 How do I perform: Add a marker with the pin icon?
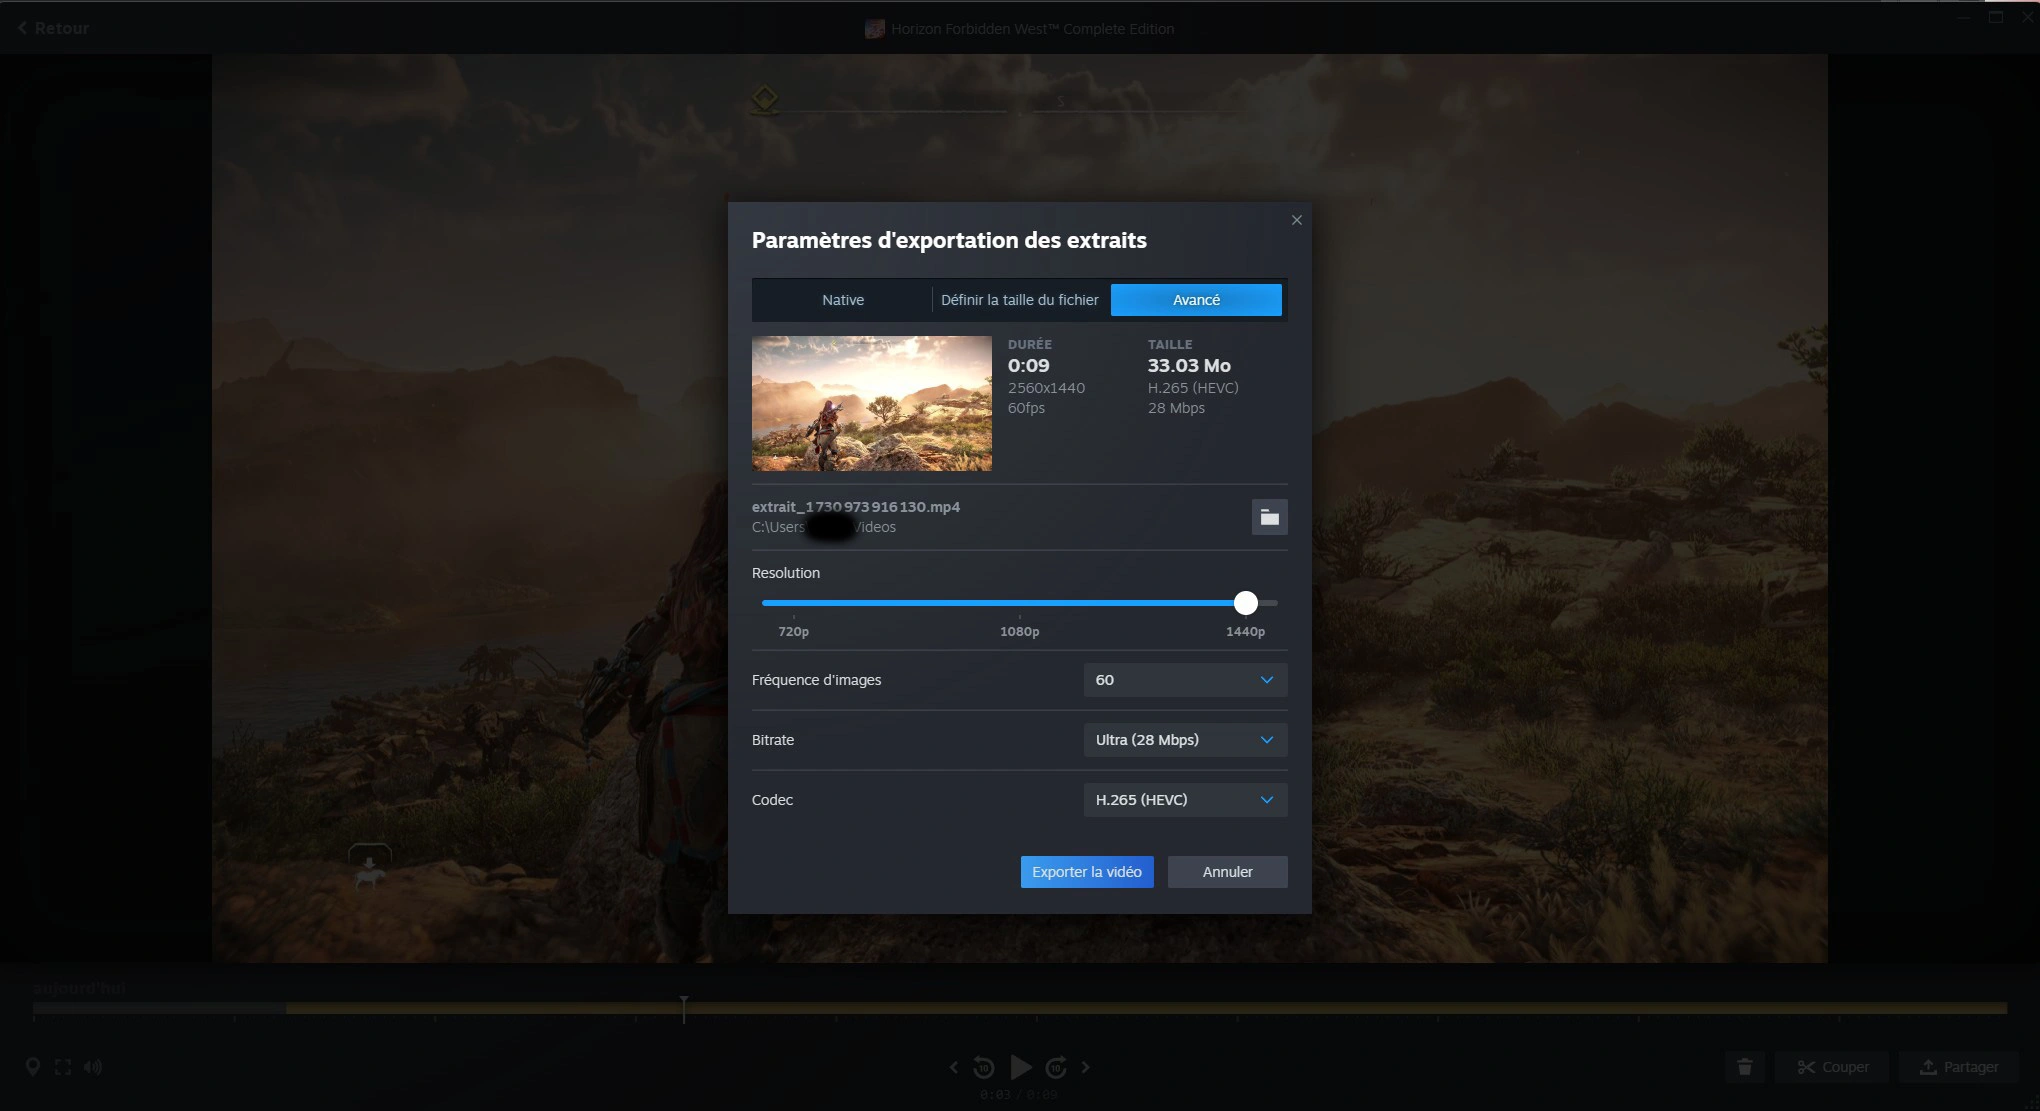tap(33, 1067)
